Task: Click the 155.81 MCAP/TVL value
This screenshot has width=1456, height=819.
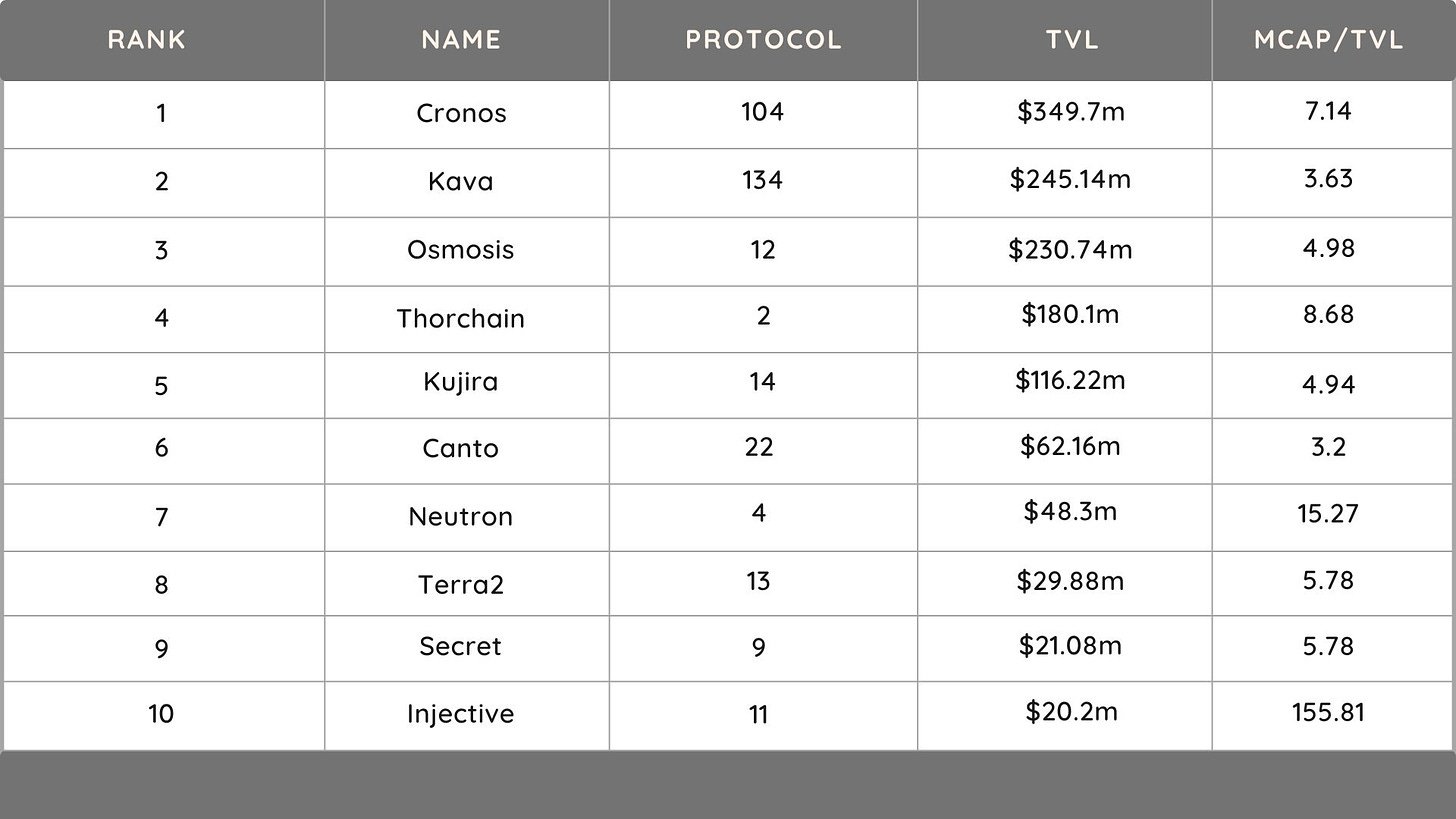Action: [x=1329, y=712]
